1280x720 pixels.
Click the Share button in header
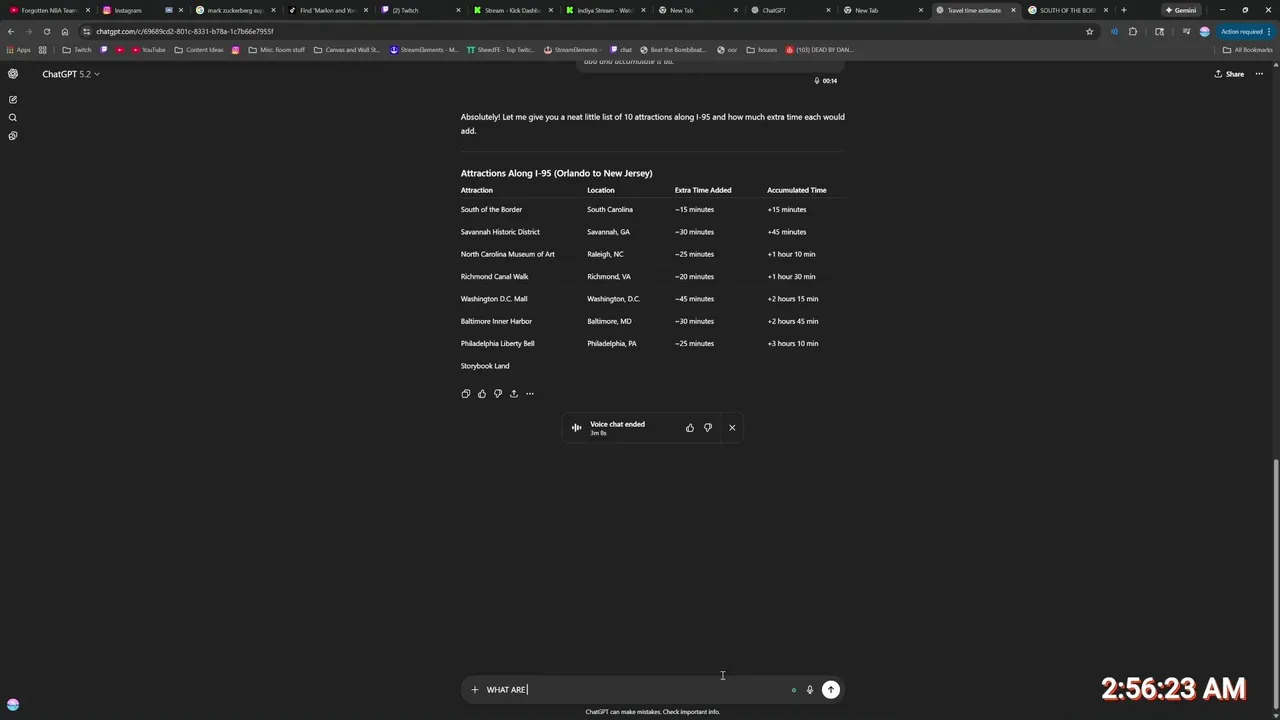tap(1229, 74)
